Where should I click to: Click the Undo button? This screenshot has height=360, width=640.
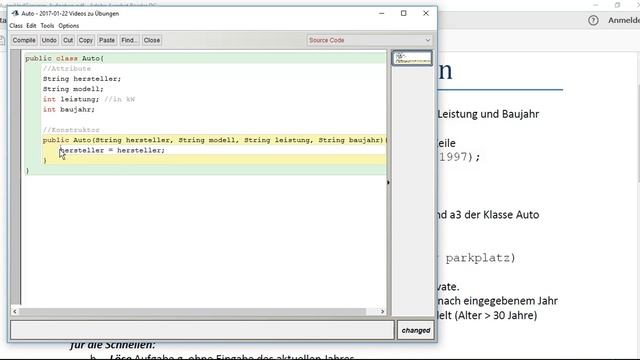49,40
